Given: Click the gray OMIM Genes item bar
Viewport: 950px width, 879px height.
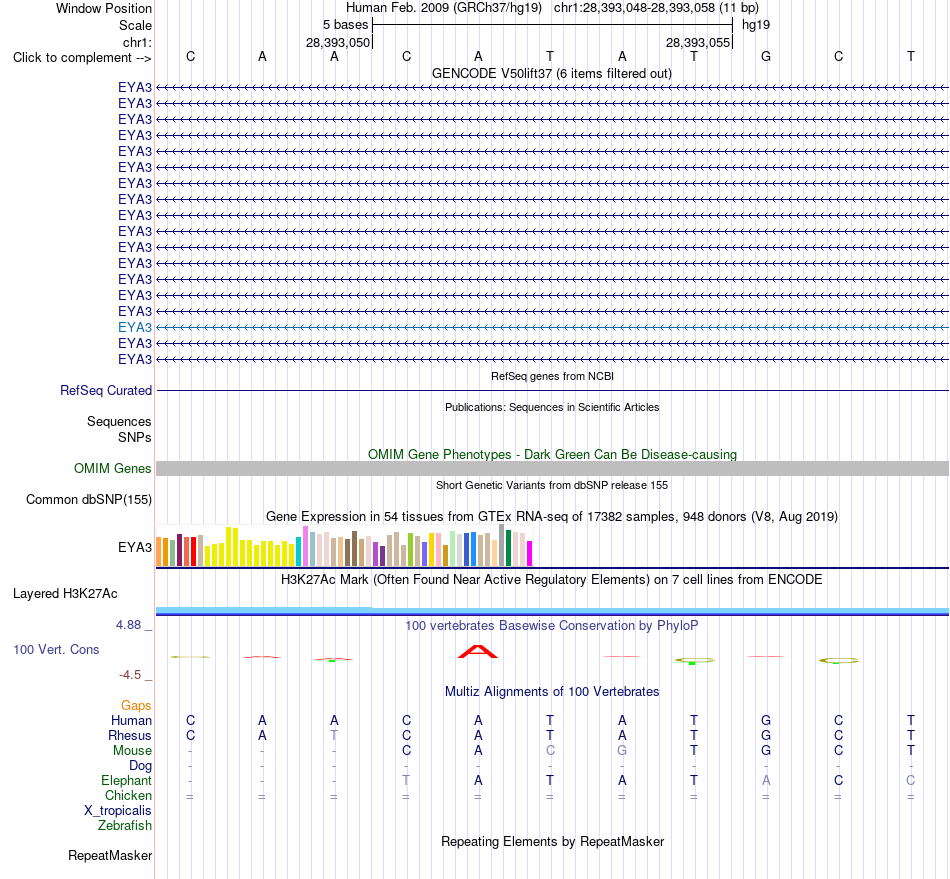Looking at the screenshot, I should (x=552, y=468).
